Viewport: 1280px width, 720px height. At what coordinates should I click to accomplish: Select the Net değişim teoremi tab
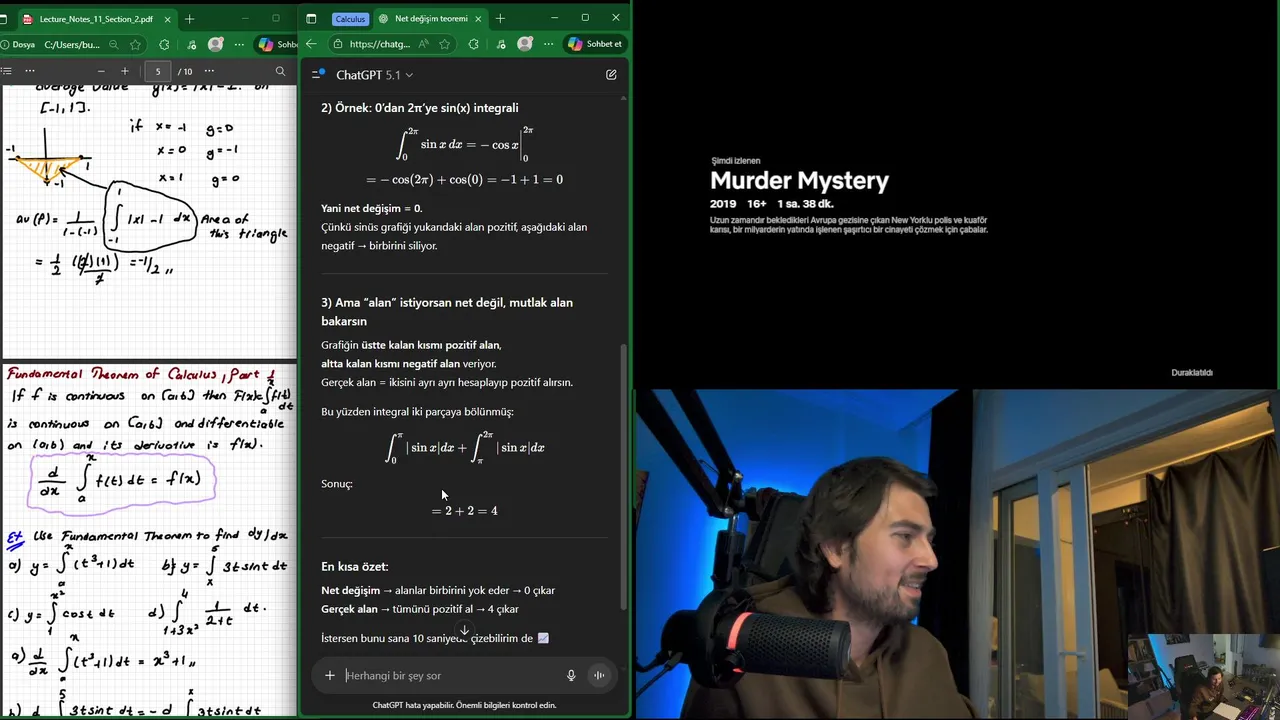430,19
